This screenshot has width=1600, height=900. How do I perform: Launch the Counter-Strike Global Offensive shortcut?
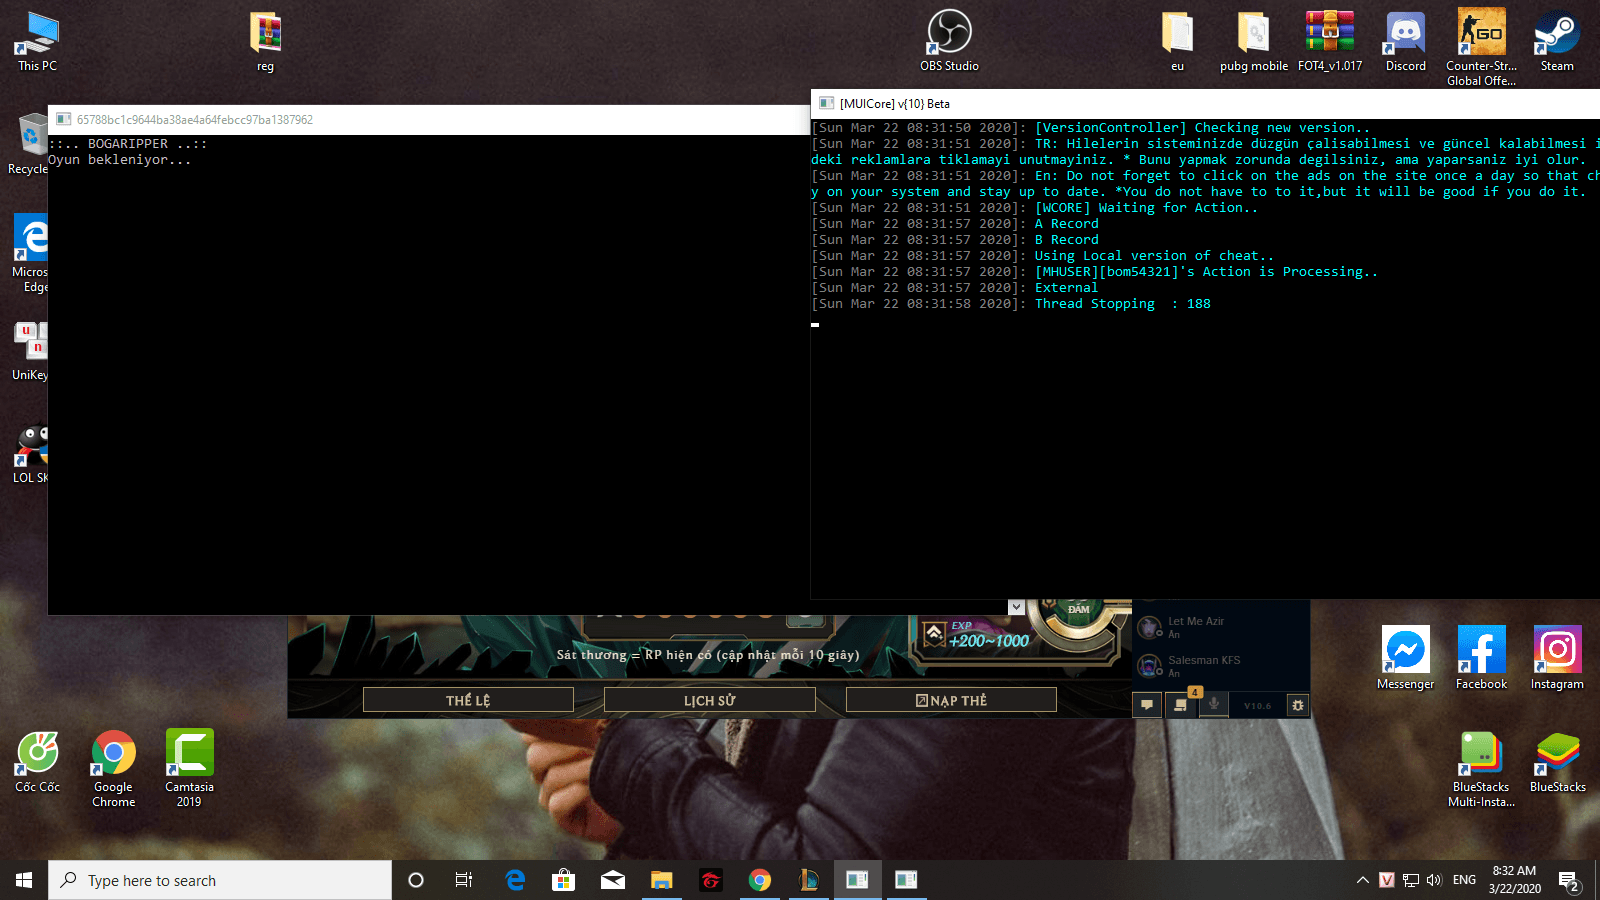click(x=1481, y=47)
